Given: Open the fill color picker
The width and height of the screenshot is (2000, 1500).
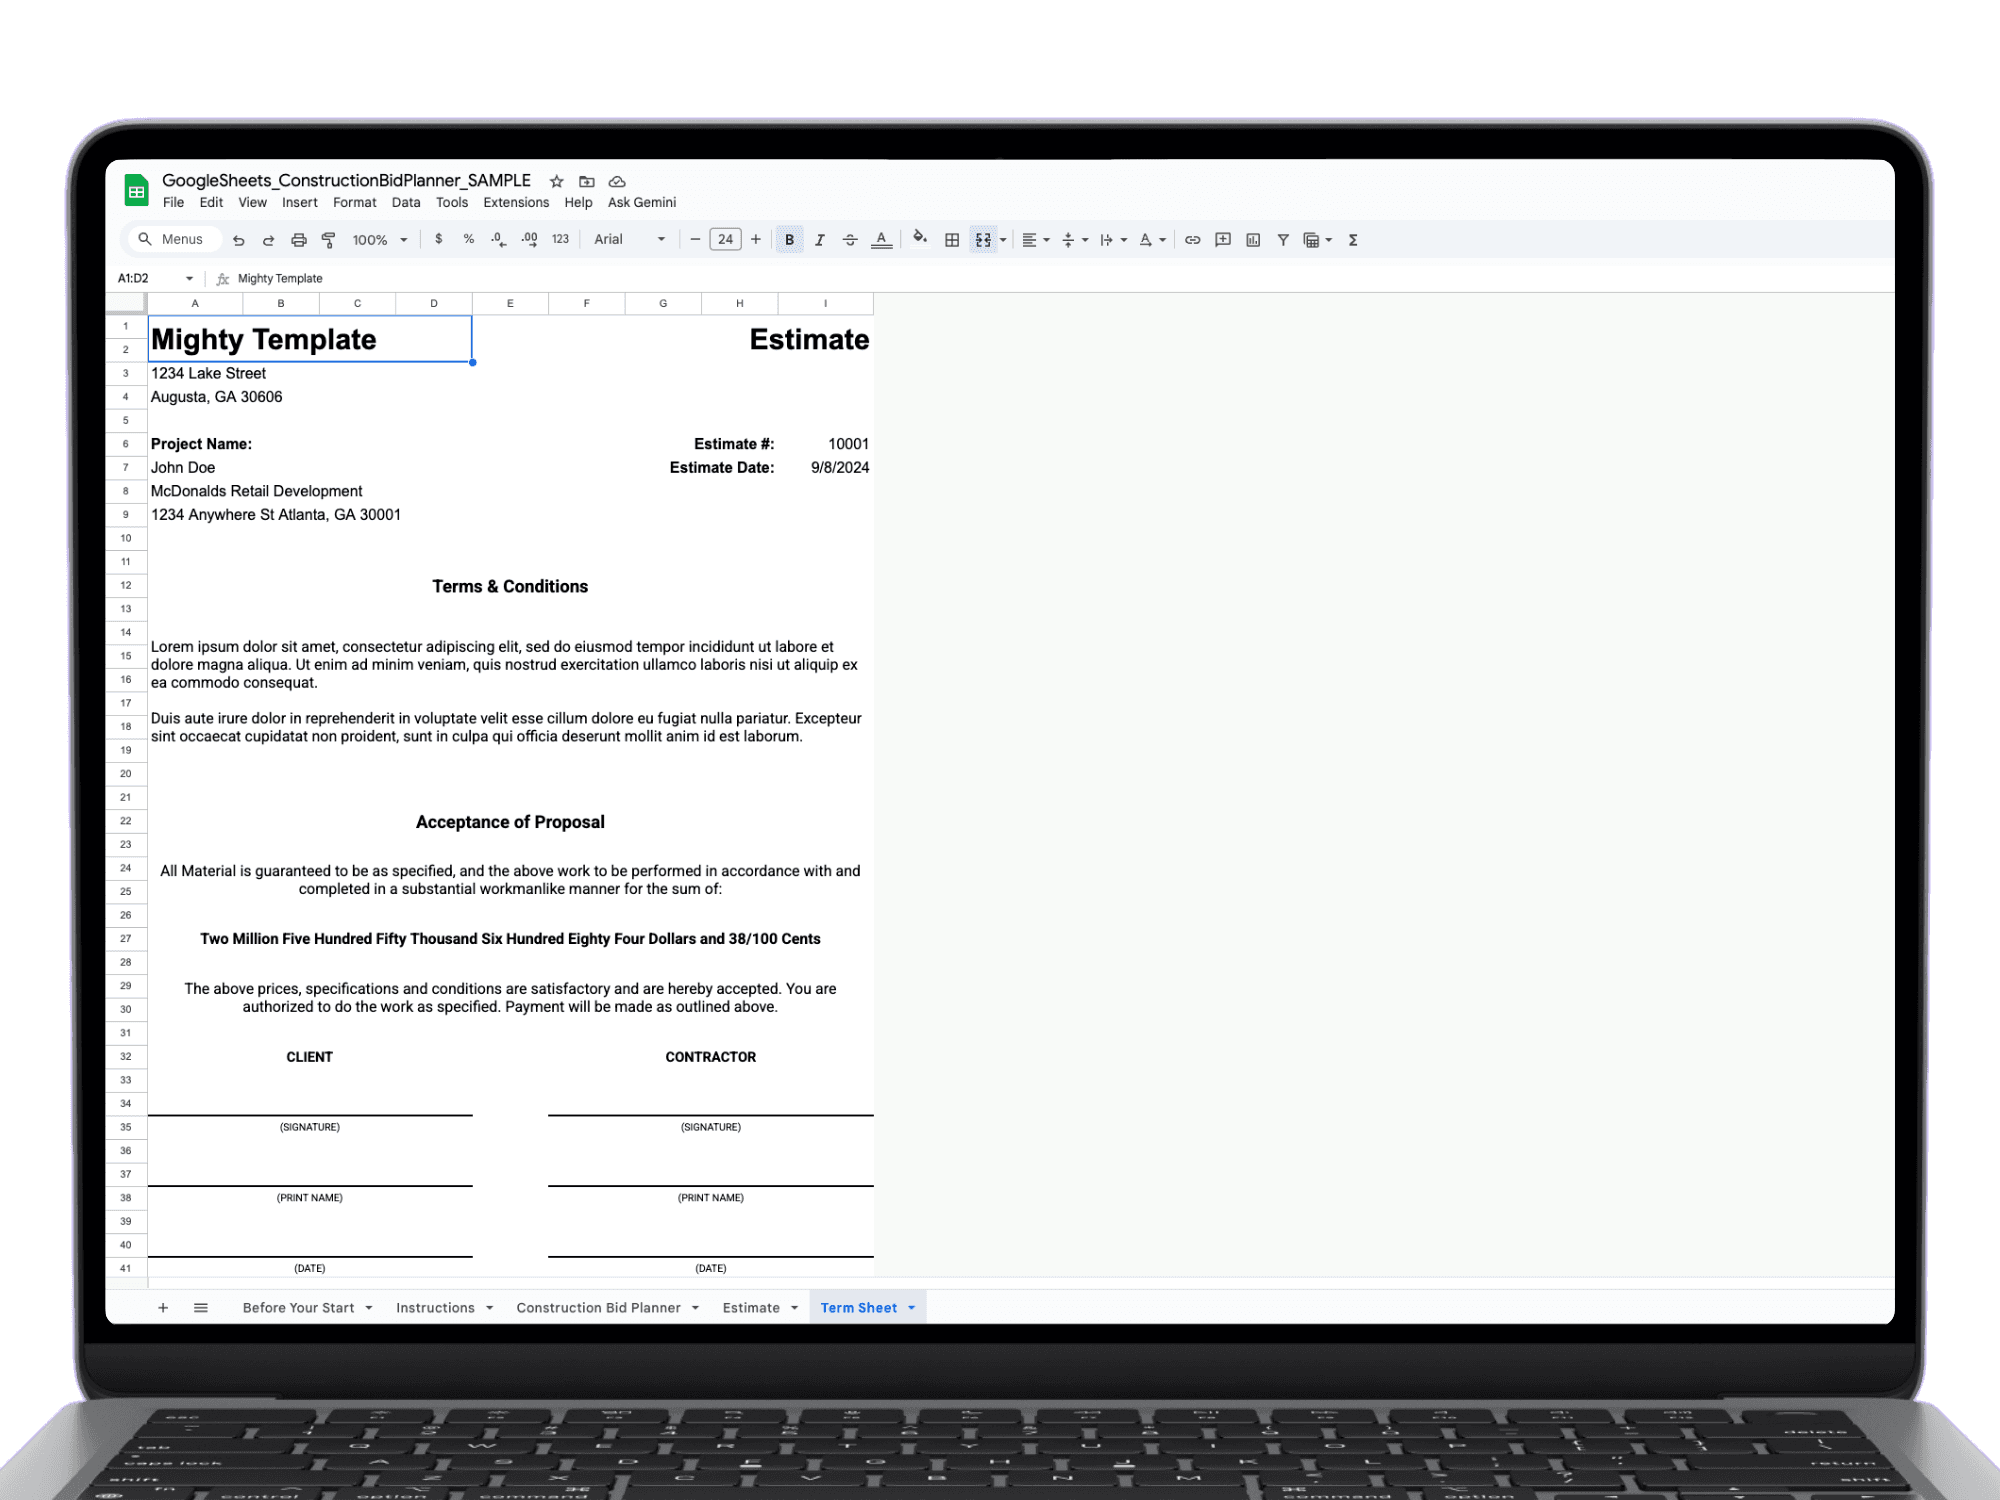Looking at the screenshot, I should click(x=920, y=238).
